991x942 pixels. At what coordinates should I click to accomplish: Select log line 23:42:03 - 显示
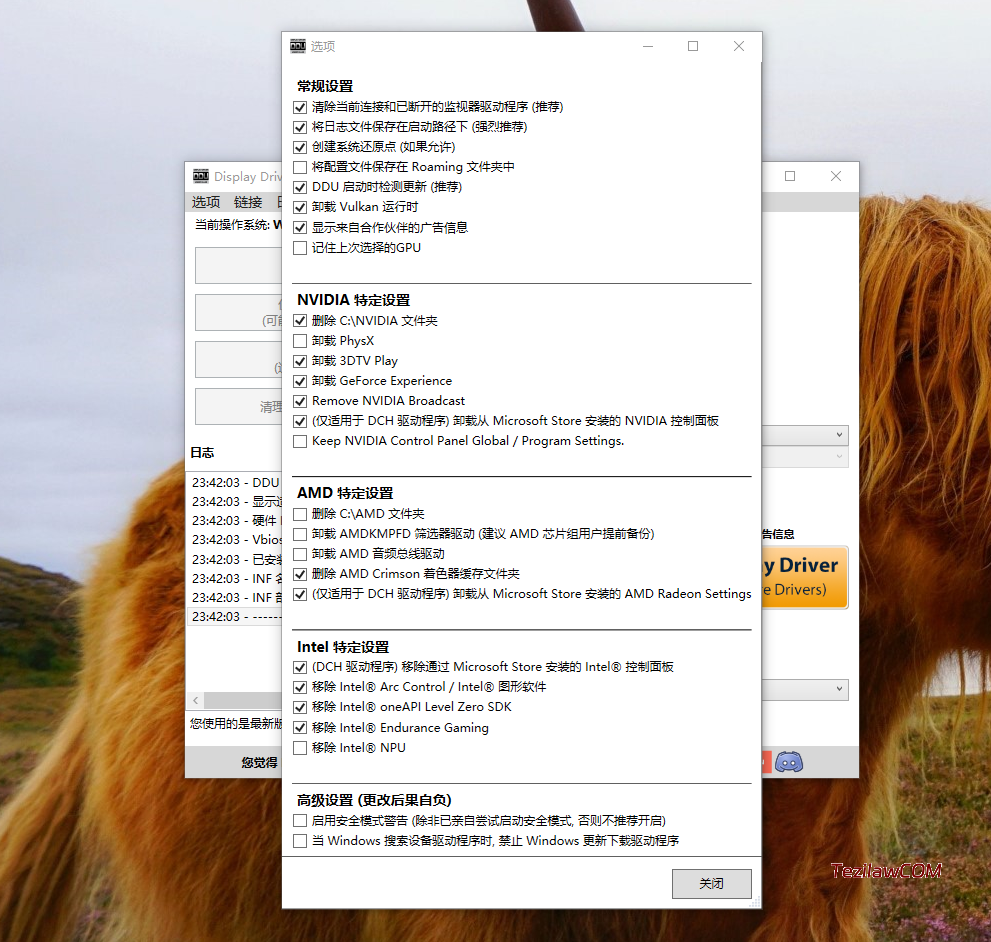(x=235, y=501)
